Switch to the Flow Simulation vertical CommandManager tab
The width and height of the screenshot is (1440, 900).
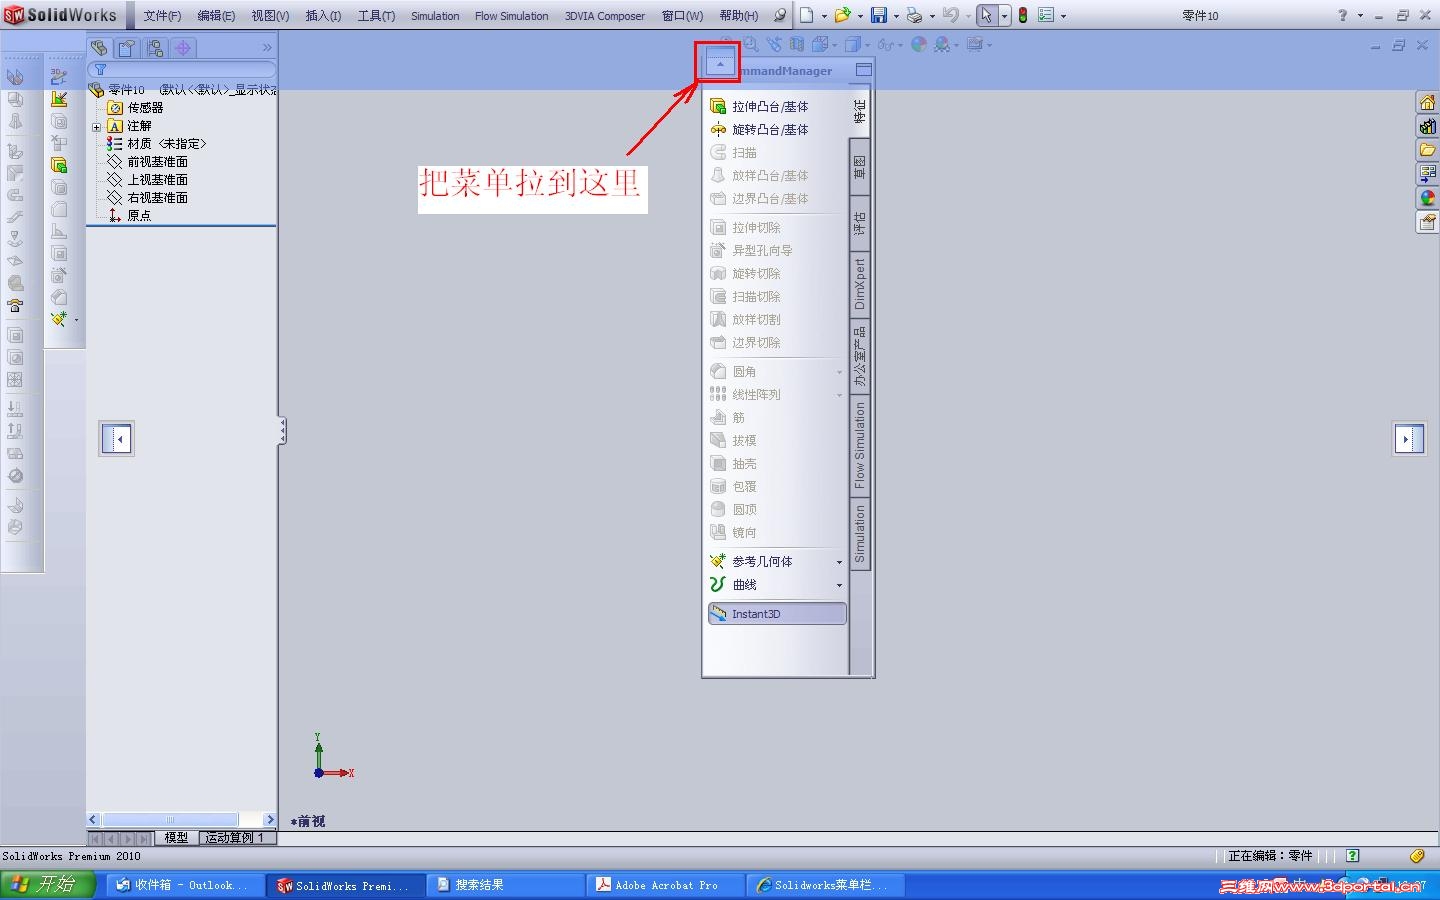coord(859,445)
